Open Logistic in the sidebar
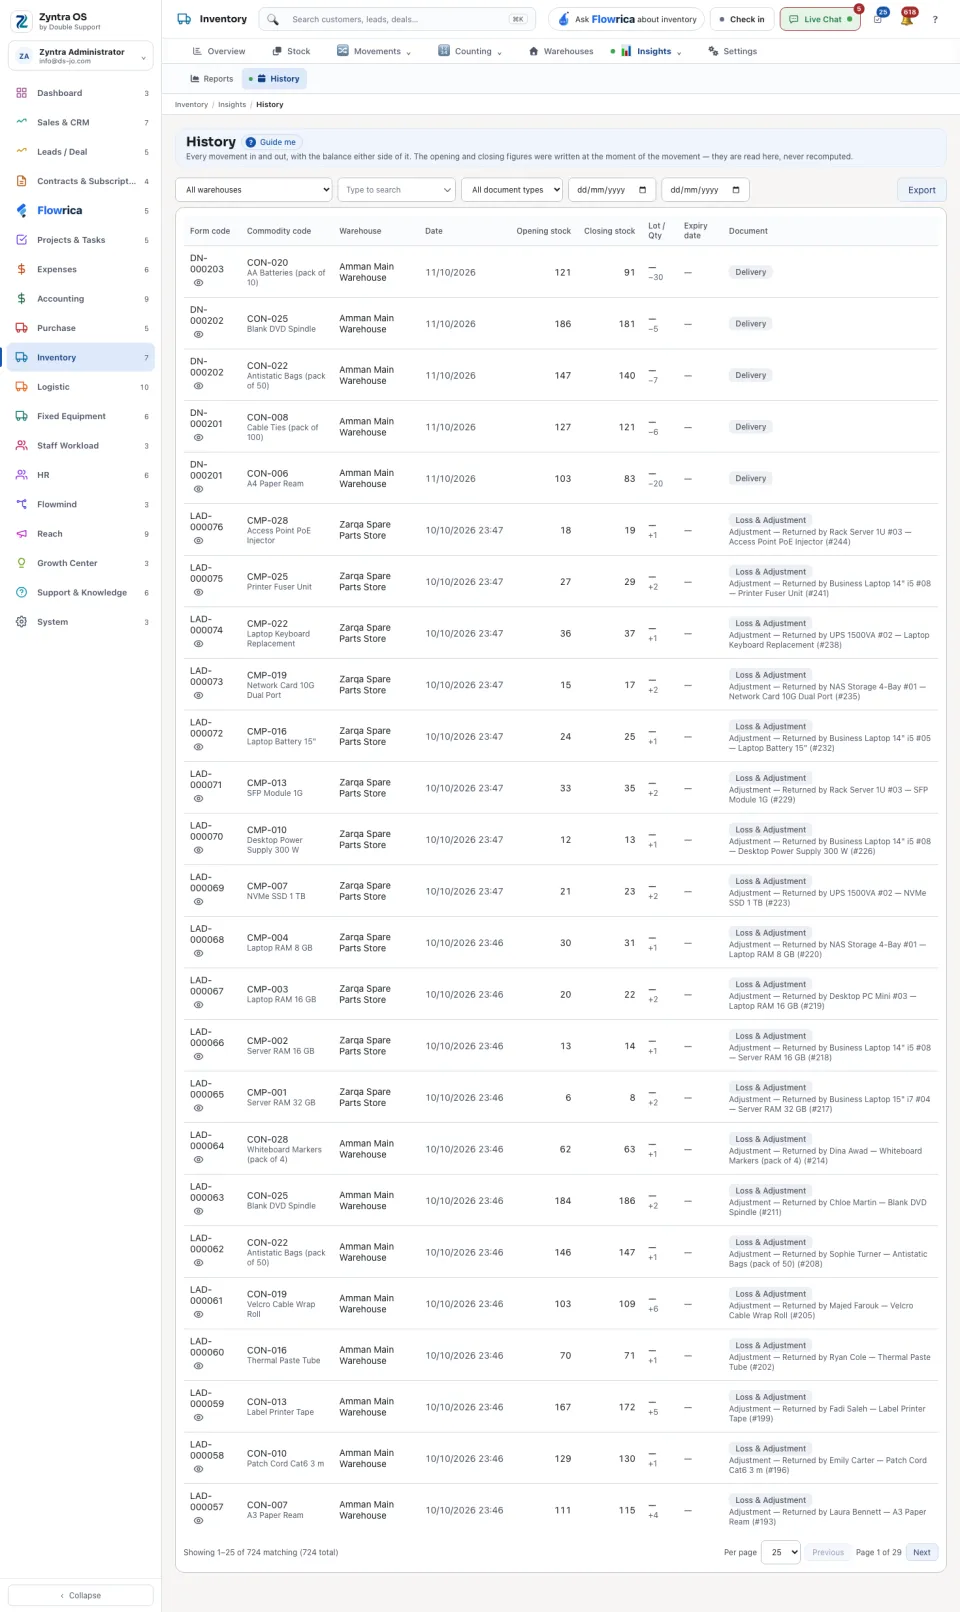960x1612 pixels. coord(81,387)
